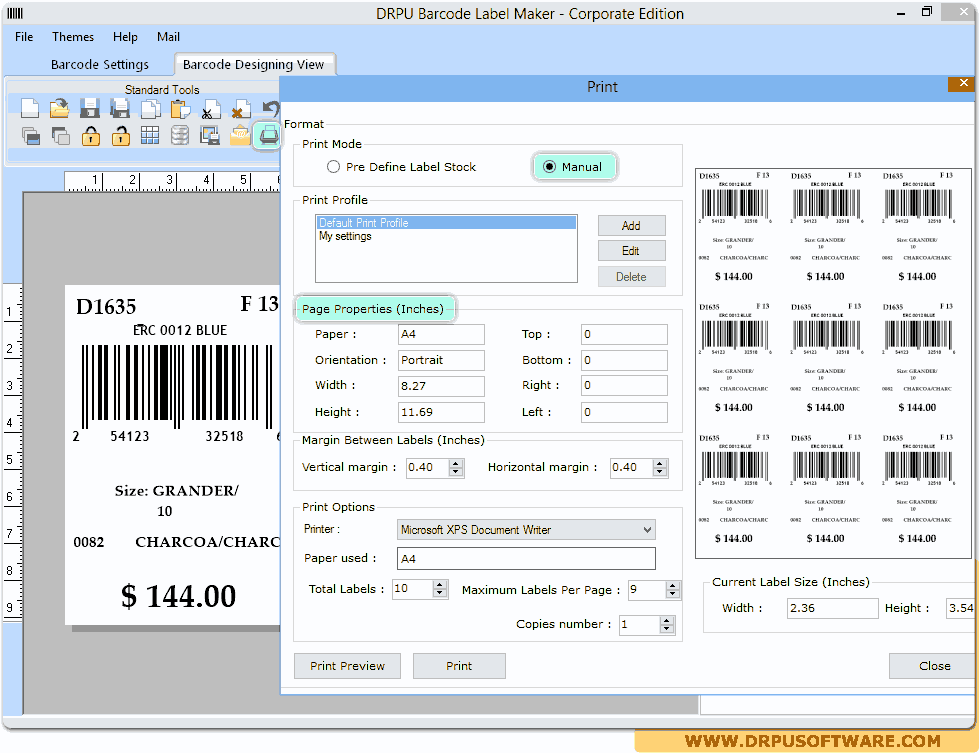
Task: Open the Themes menu
Action: coord(72,37)
